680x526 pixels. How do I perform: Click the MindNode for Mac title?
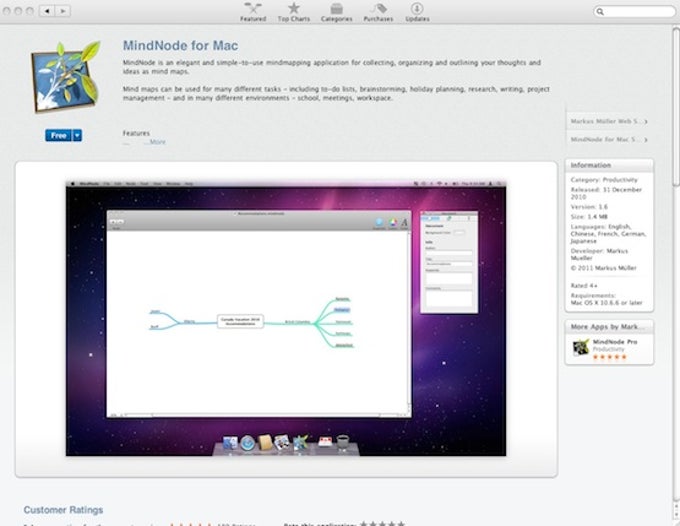click(180, 46)
